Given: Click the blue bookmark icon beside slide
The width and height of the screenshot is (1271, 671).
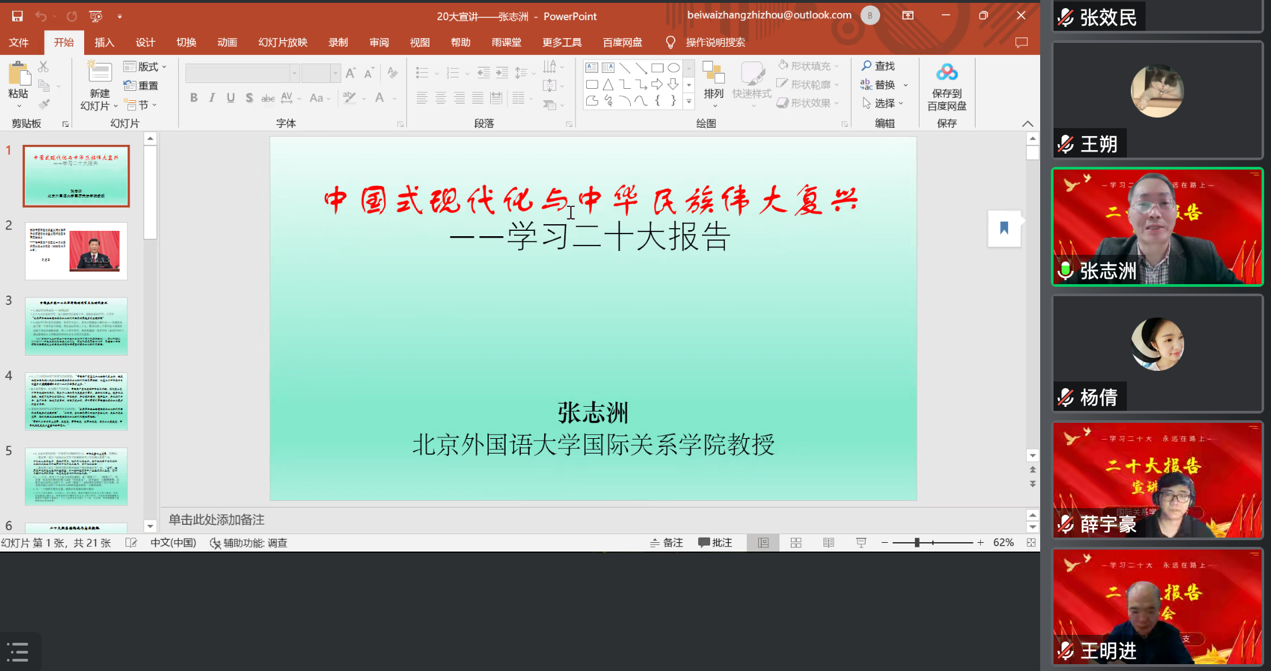Looking at the screenshot, I should (x=1004, y=228).
